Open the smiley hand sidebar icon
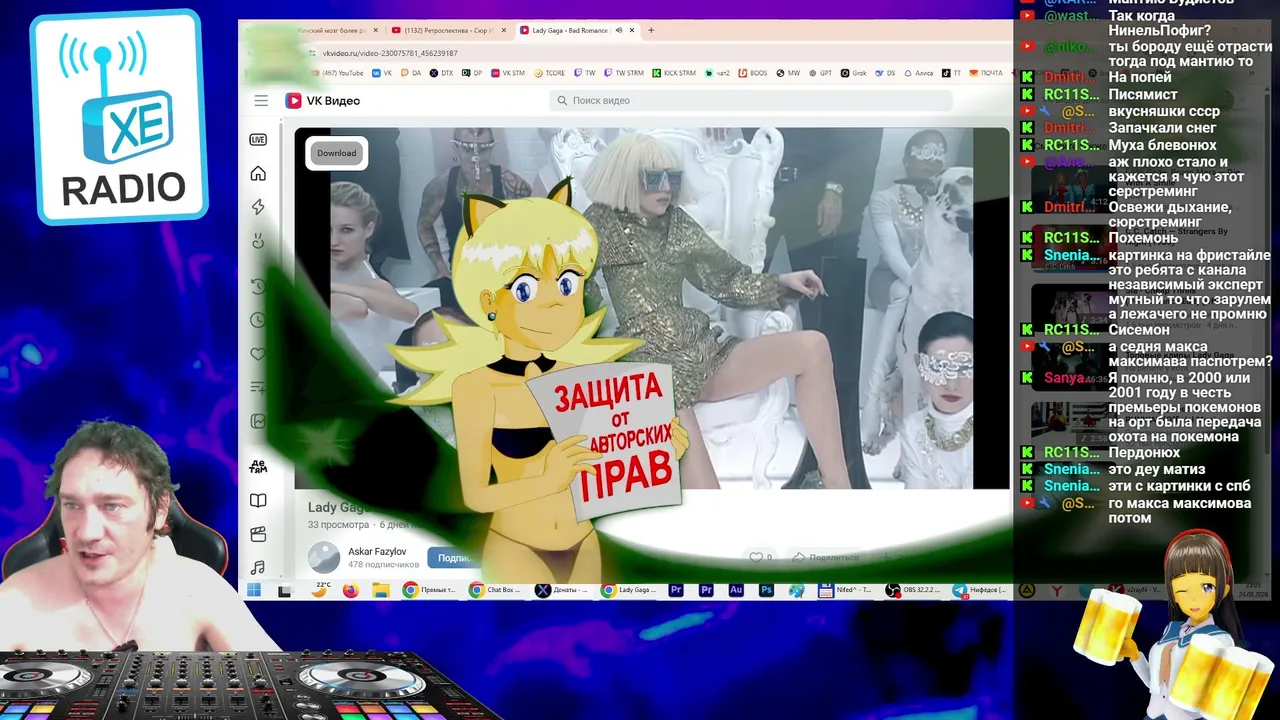The width and height of the screenshot is (1280, 720). [x=258, y=241]
